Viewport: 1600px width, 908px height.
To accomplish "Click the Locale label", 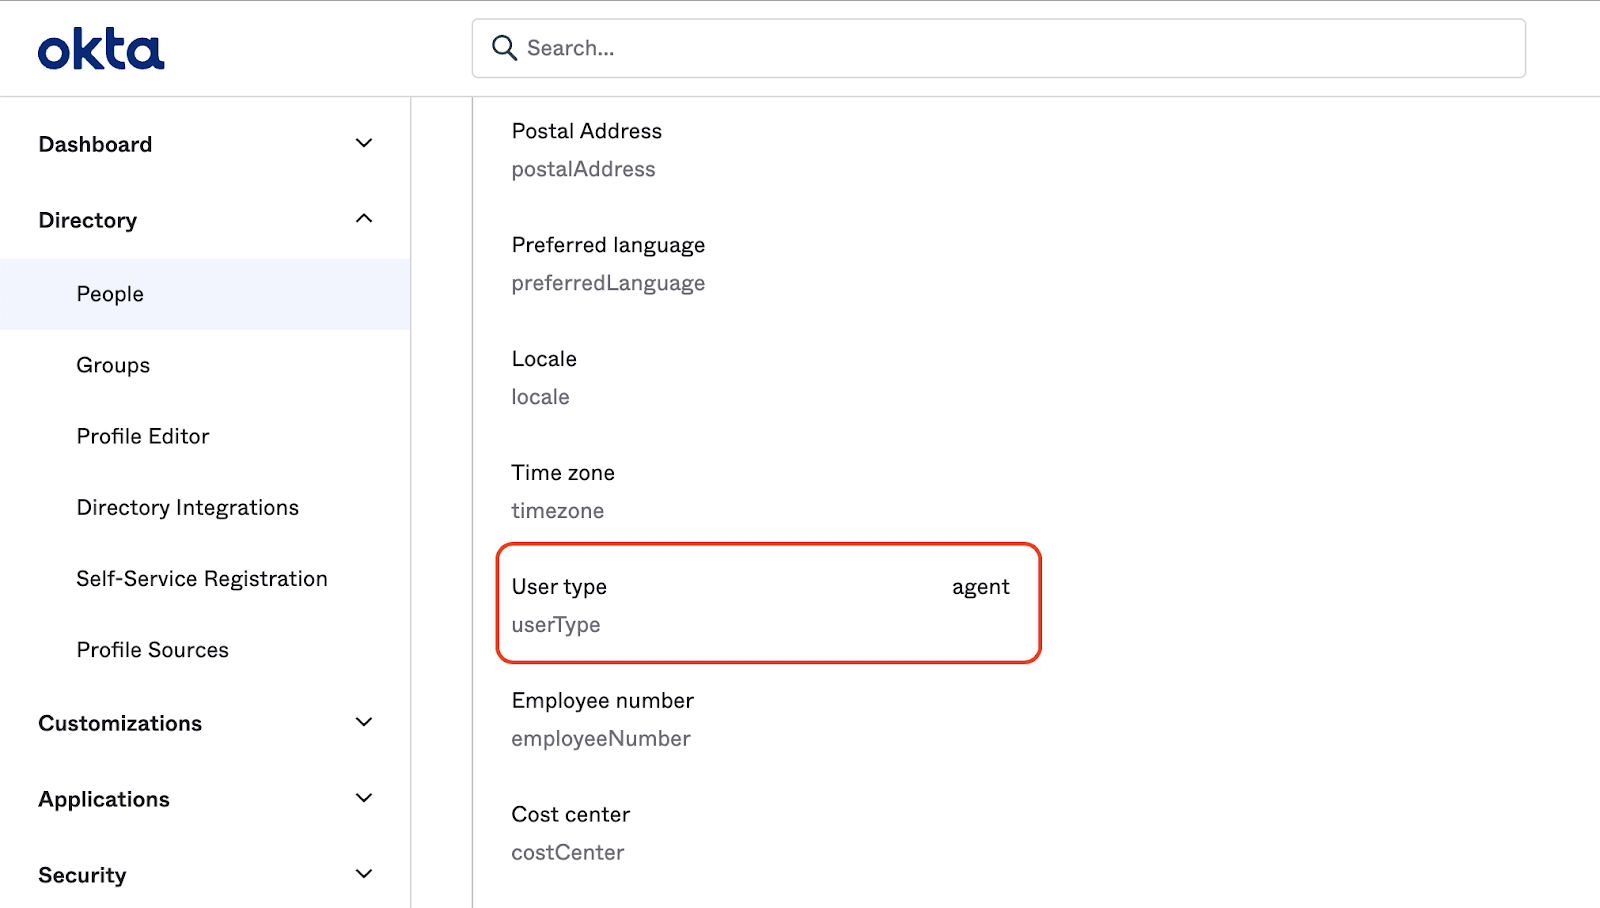I will [544, 359].
